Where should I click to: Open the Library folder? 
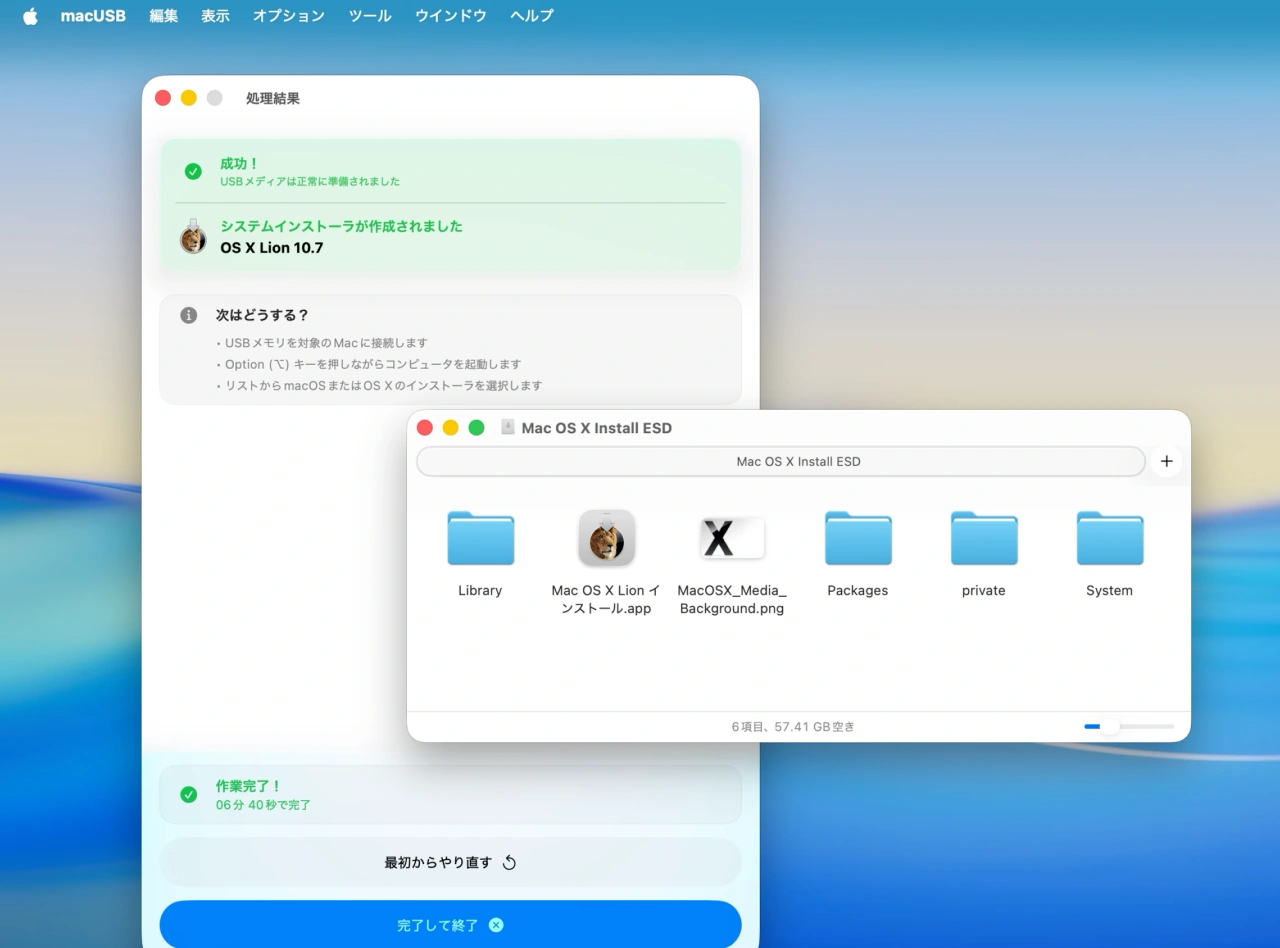pos(479,538)
